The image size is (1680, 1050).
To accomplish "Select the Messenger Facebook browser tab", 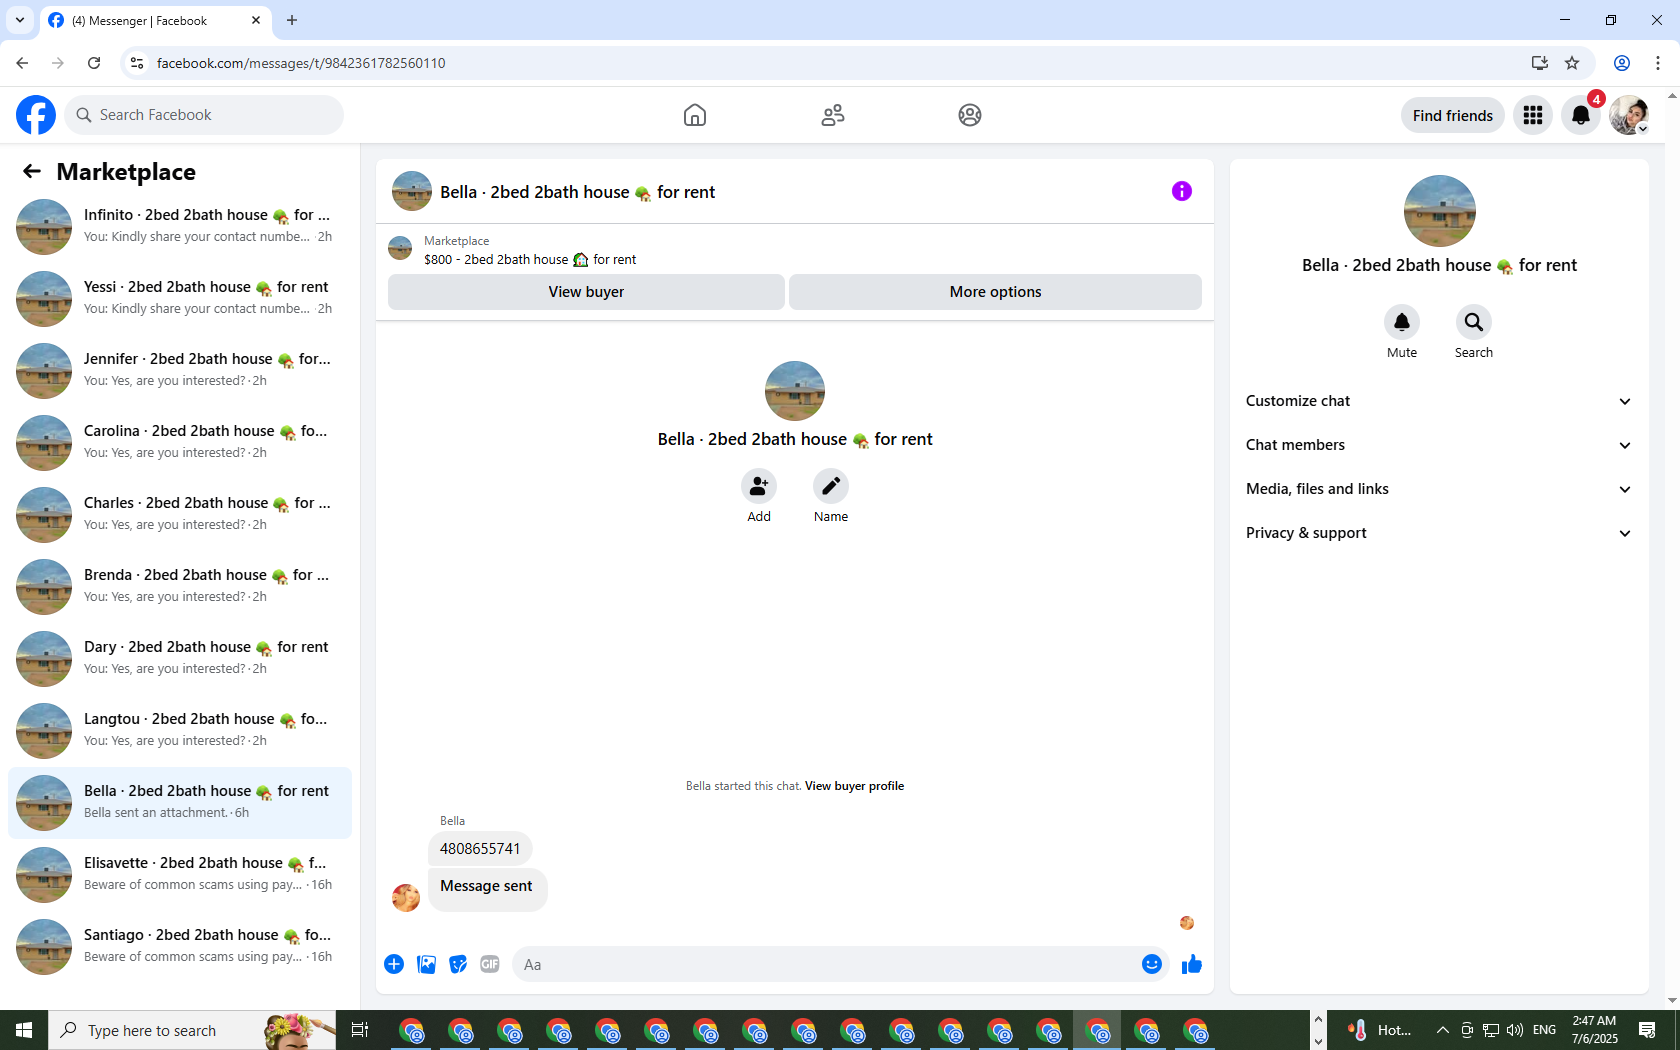I will tap(155, 20).
